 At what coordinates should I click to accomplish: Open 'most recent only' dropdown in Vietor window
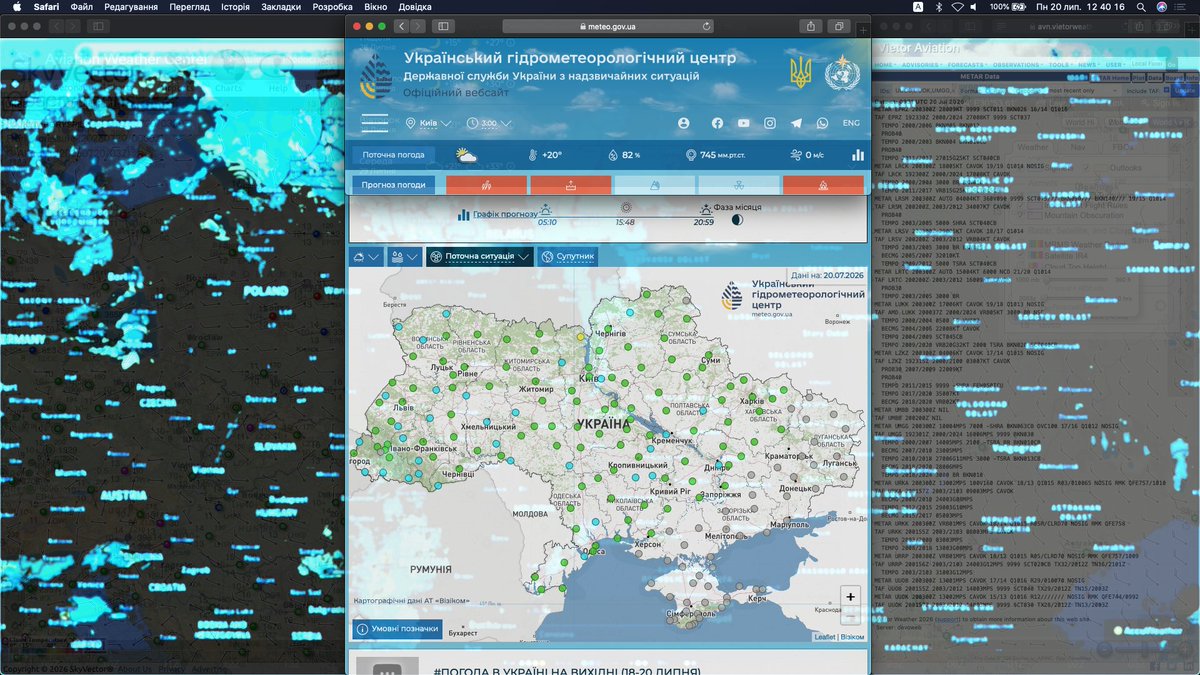1085,90
